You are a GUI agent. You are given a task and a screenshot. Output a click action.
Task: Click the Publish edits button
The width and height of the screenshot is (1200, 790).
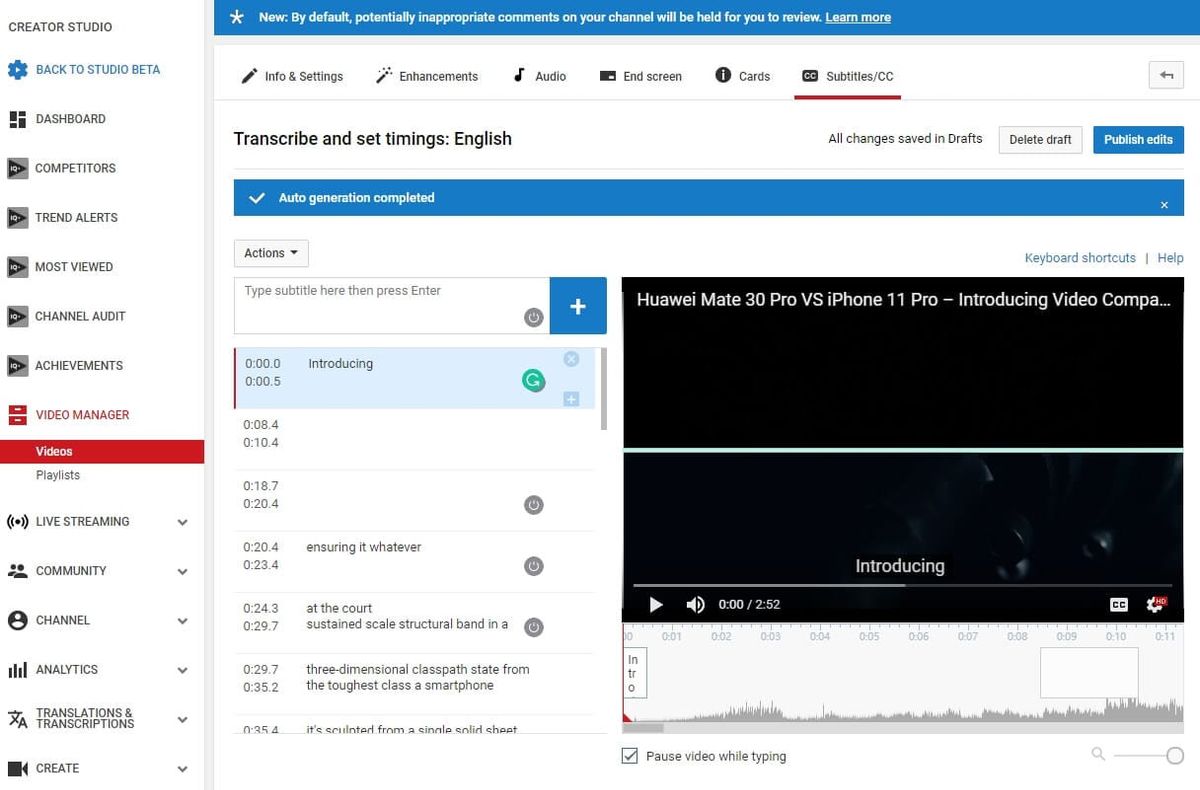(1138, 139)
